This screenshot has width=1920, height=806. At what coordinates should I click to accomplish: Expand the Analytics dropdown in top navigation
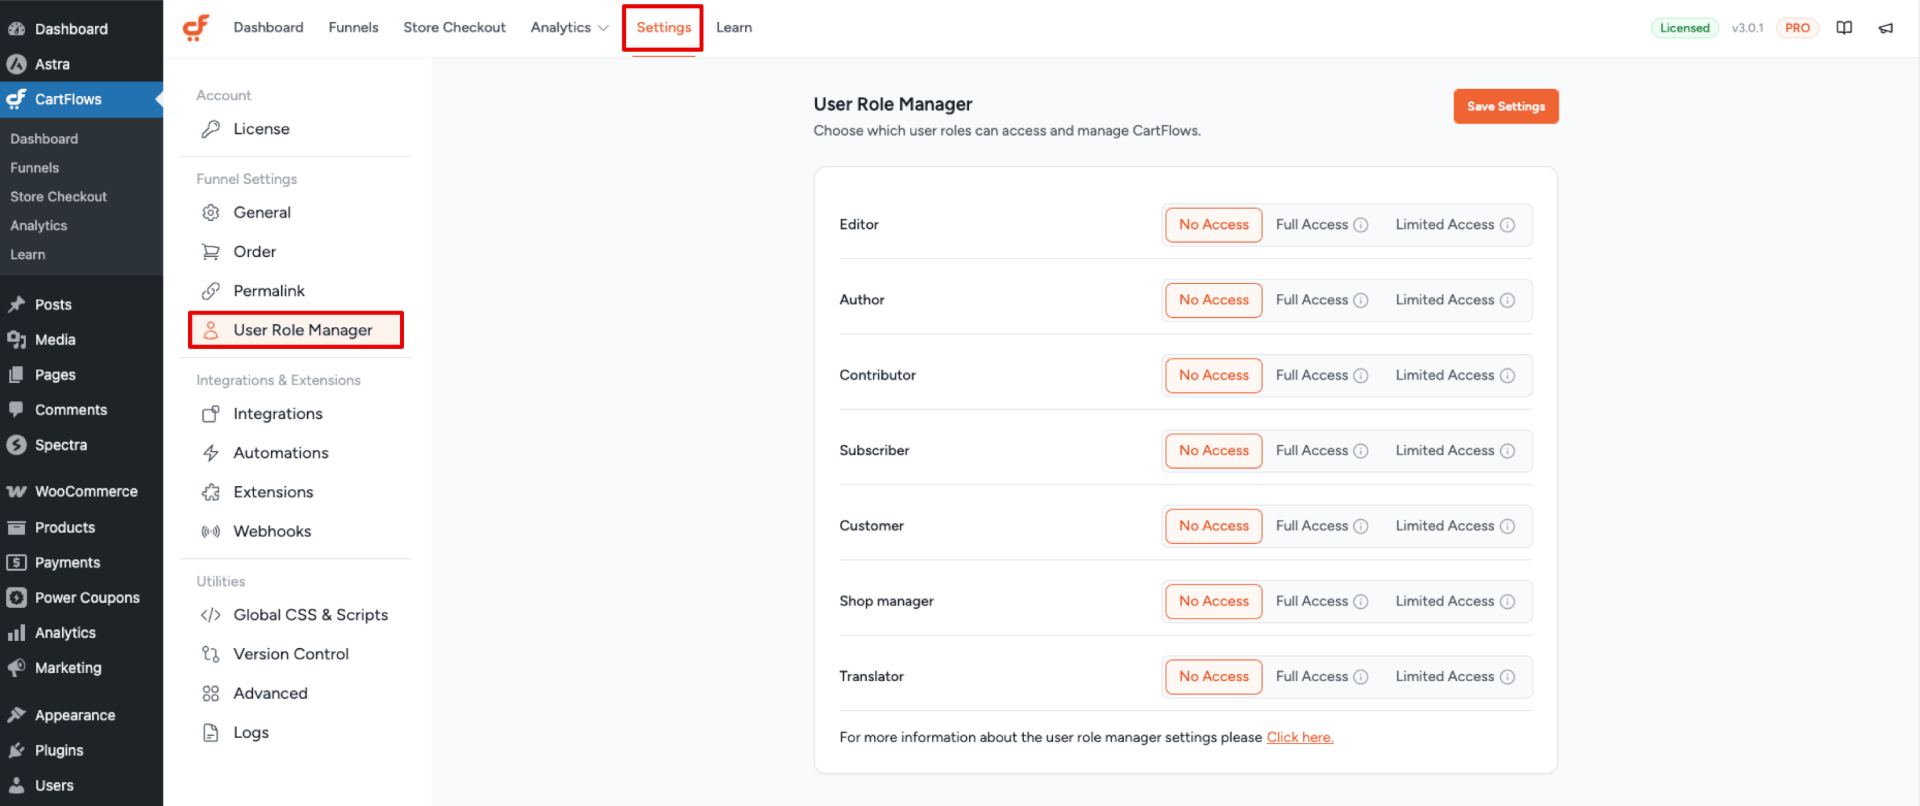pos(569,28)
